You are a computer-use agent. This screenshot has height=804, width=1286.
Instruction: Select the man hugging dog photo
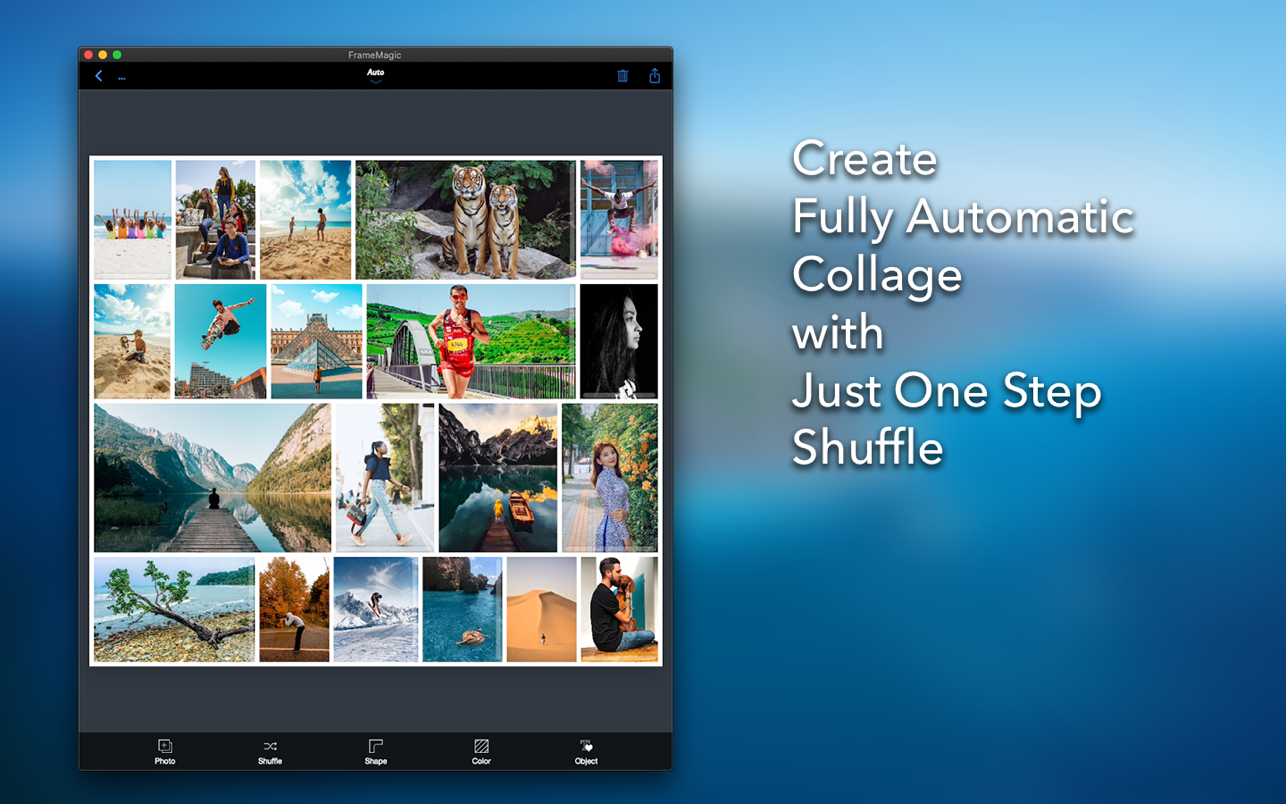click(619, 609)
